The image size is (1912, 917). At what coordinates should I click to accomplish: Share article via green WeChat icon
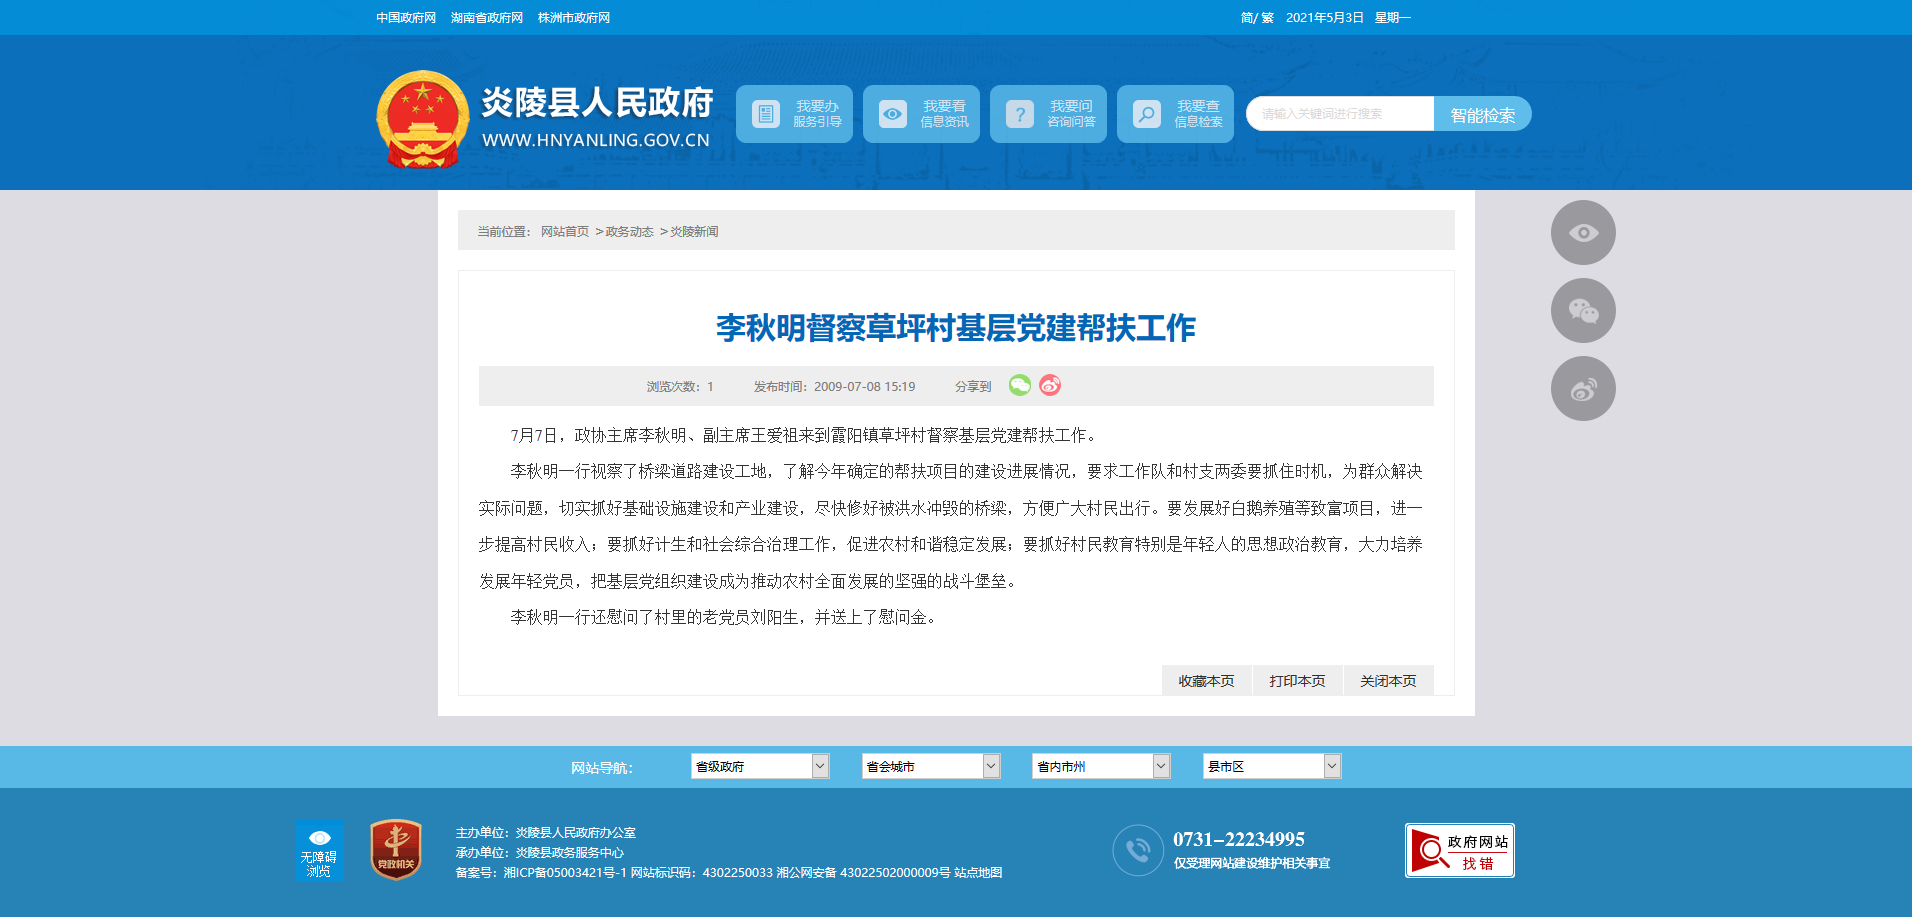[x=1019, y=385]
